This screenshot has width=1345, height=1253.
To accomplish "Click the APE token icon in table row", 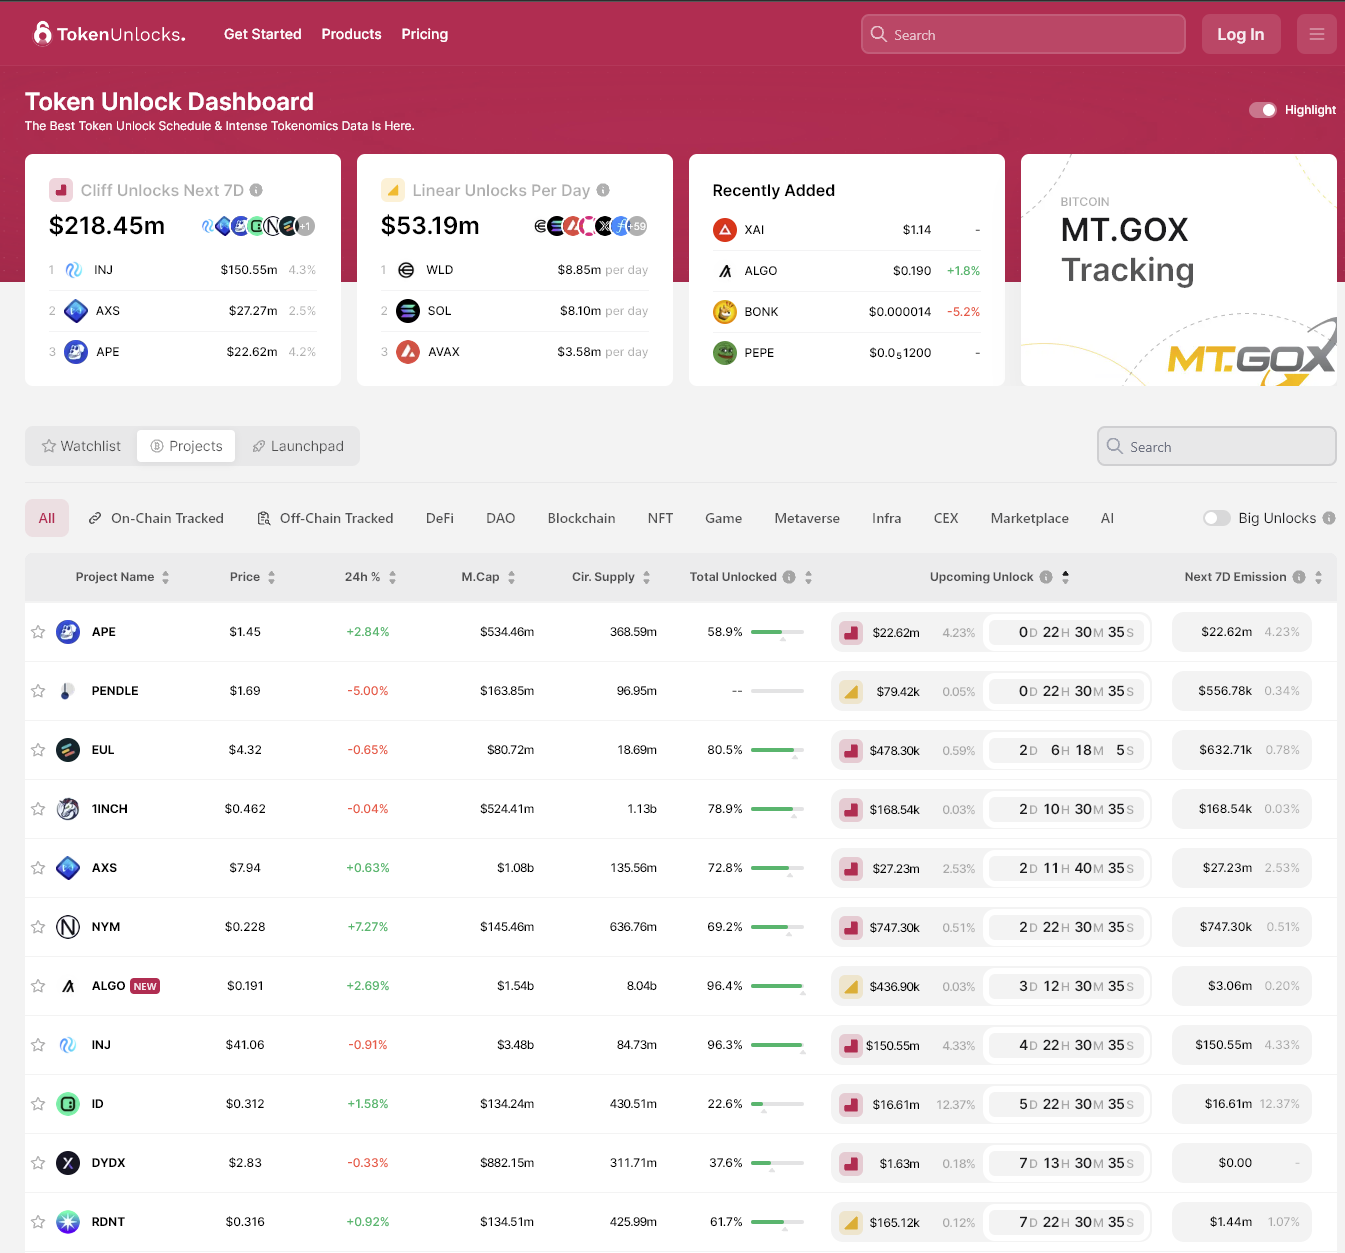I will coord(68,632).
